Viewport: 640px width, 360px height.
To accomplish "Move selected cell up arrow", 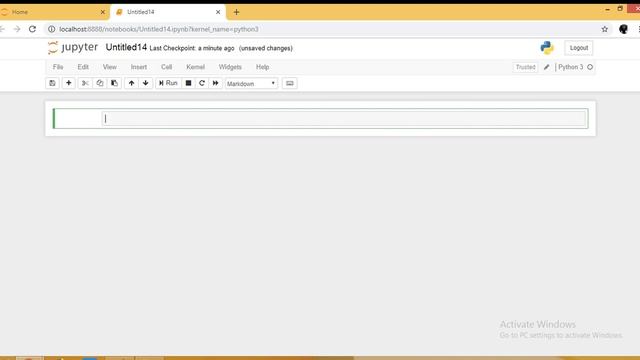I will [131, 83].
